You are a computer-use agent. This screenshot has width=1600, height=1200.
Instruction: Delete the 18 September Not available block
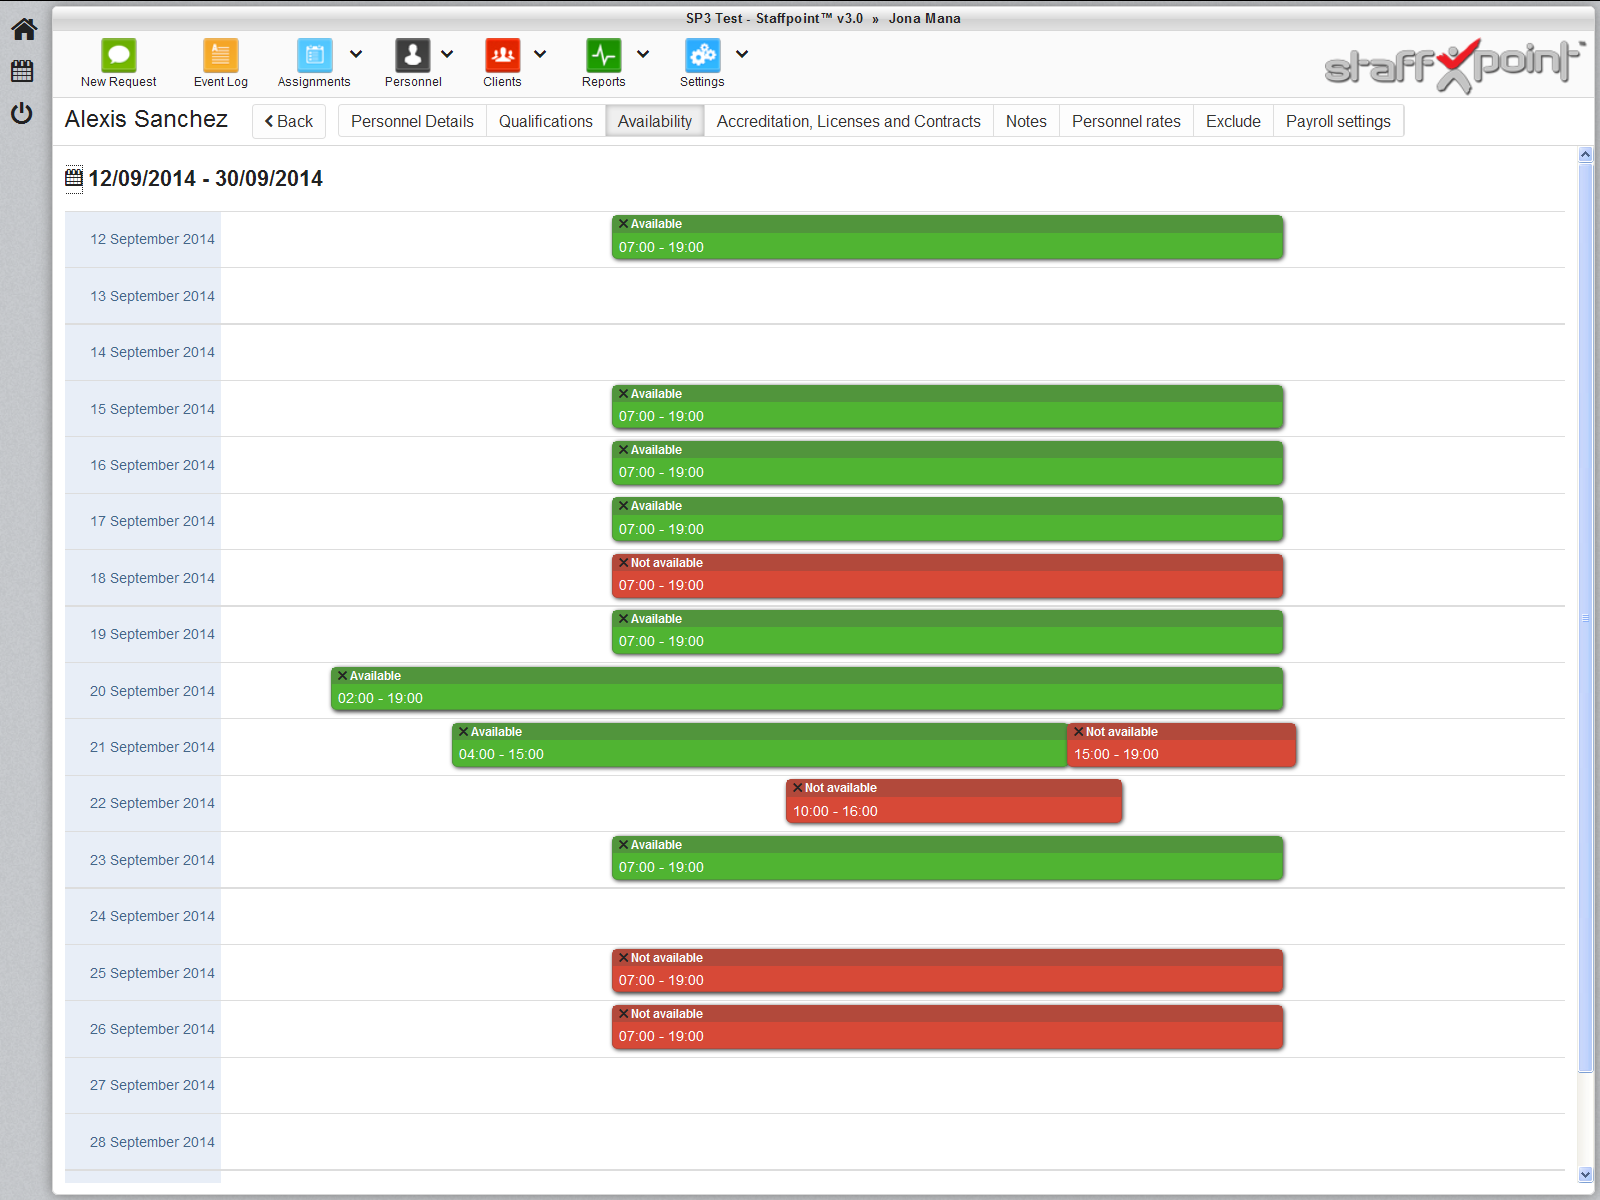pos(623,563)
